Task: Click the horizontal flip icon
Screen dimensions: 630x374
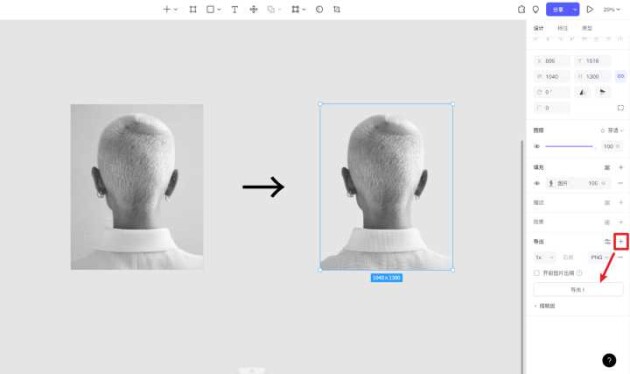Action: pos(582,92)
